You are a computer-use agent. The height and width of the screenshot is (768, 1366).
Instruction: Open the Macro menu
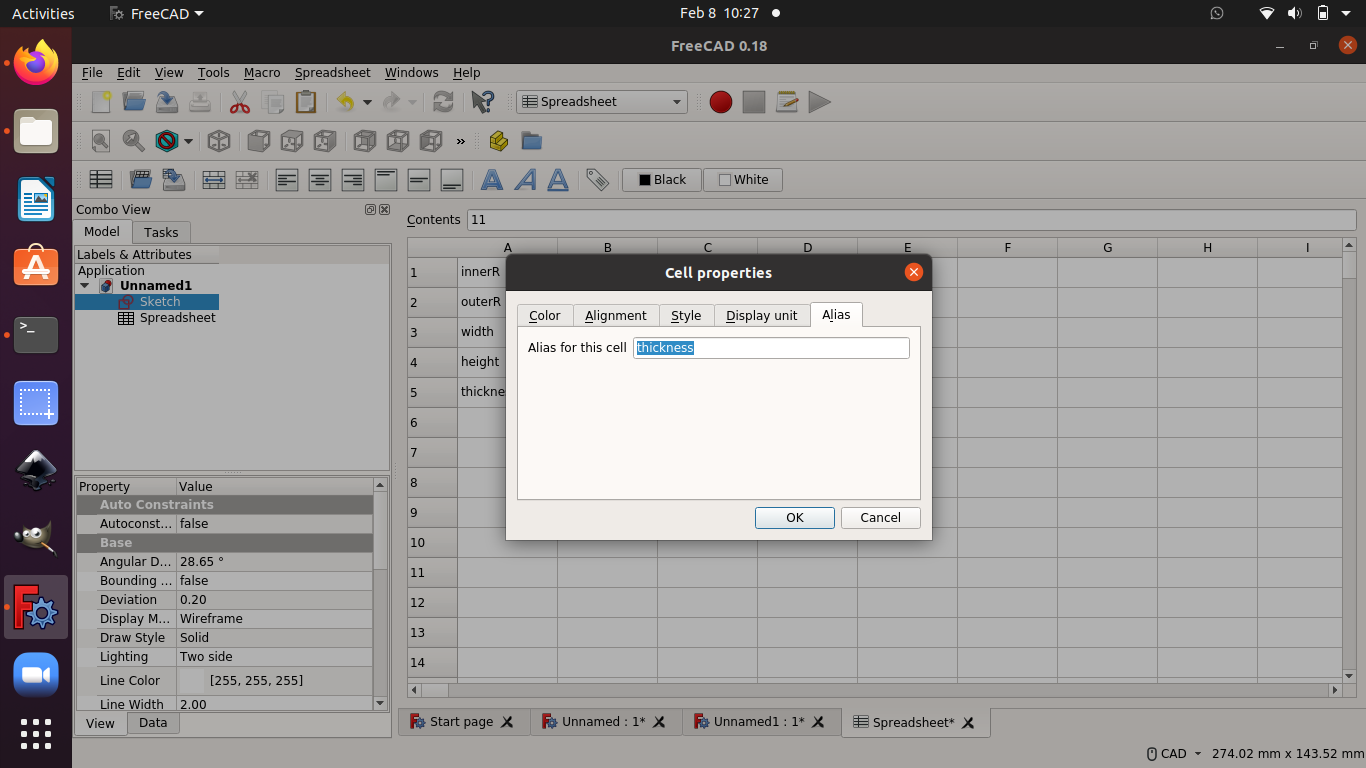(x=262, y=72)
